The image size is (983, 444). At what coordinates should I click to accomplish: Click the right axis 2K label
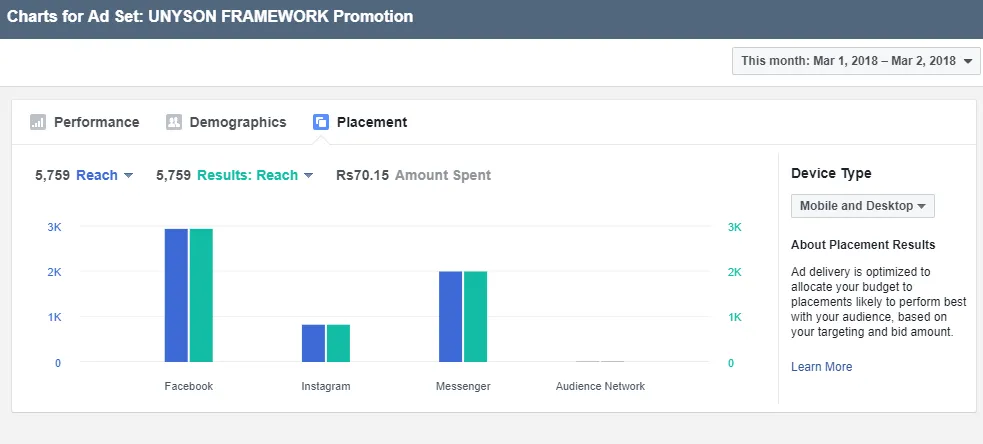[x=734, y=272]
